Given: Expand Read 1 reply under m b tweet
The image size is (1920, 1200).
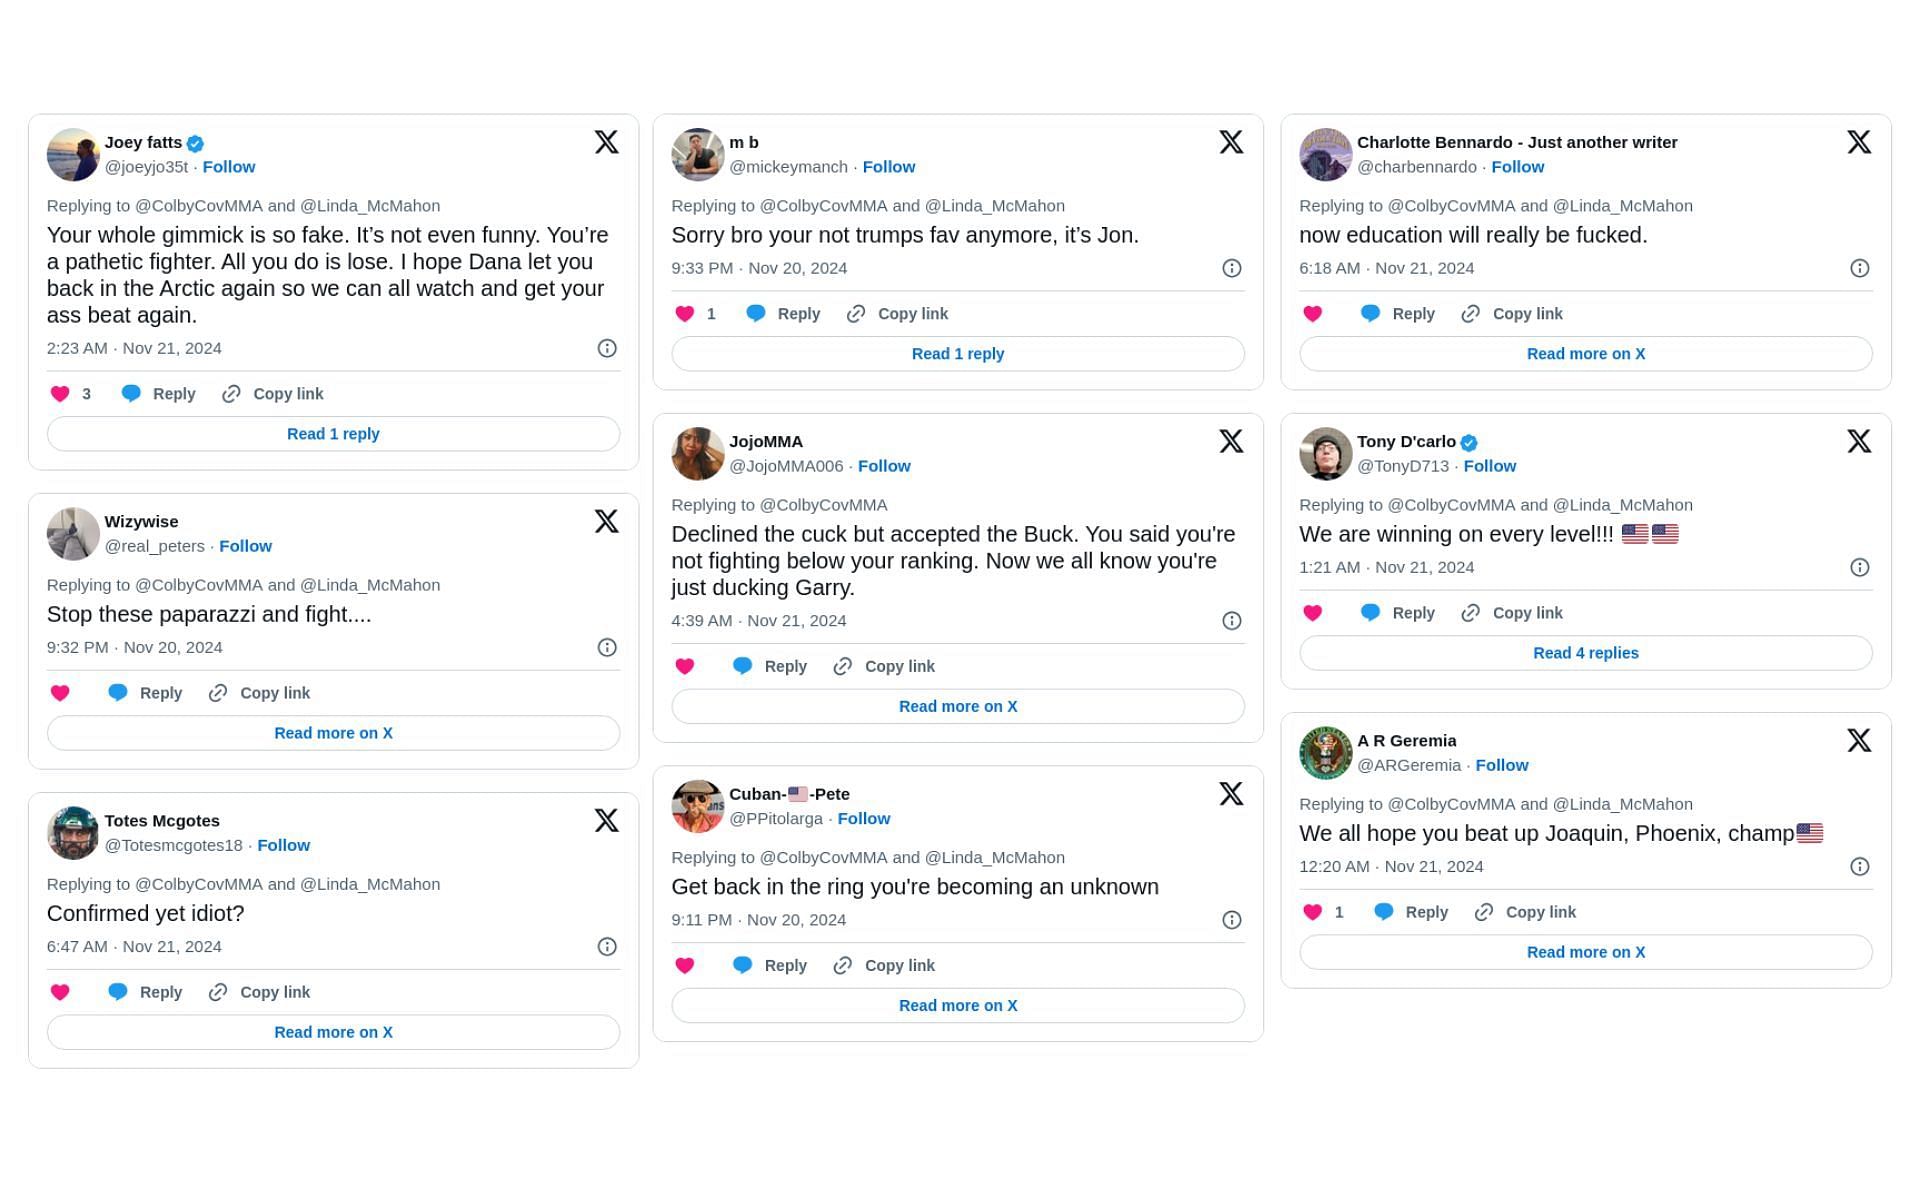Looking at the screenshot, I should click(x=958, y=353).
